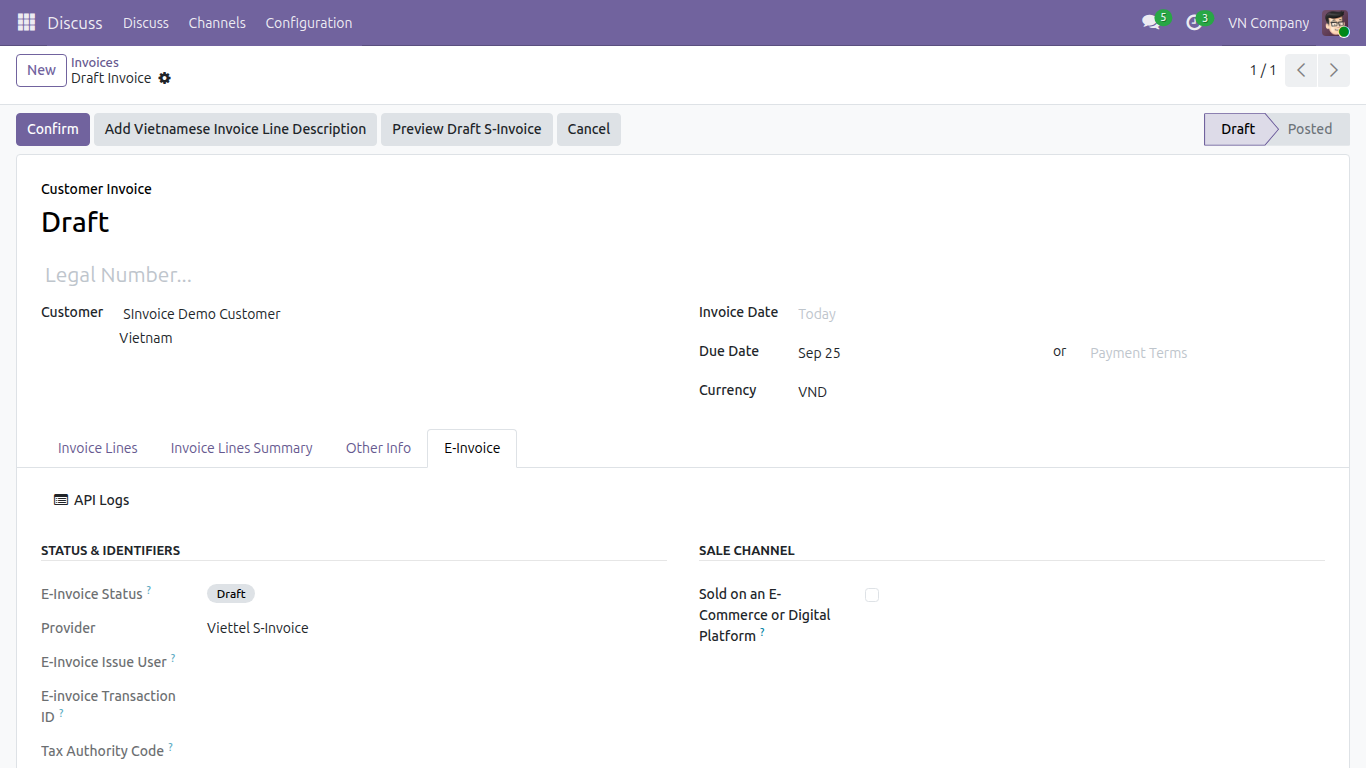Follow the Invoices breadcrumb link
The width and height of the screenshot is (1366, 768).
point(95,62)
